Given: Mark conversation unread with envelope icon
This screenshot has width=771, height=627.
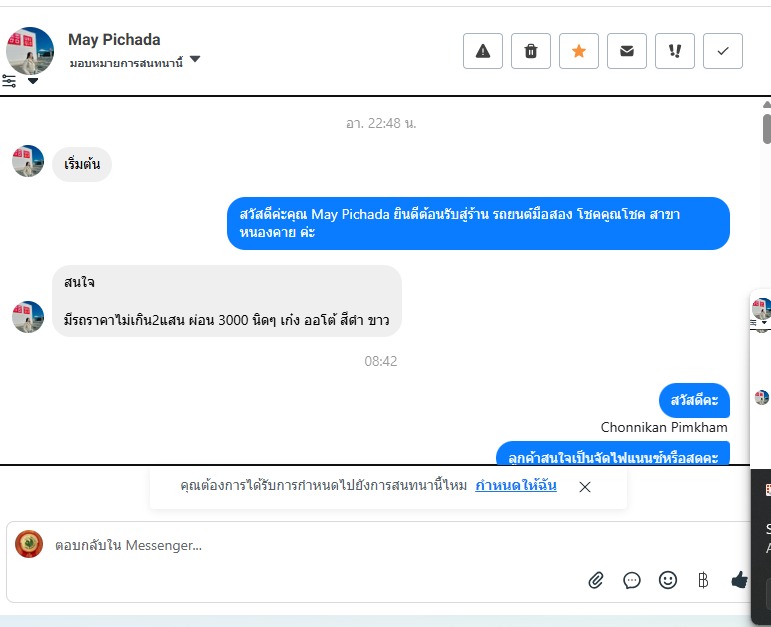Looking at the screenshot, I should [x=626, y=51].
